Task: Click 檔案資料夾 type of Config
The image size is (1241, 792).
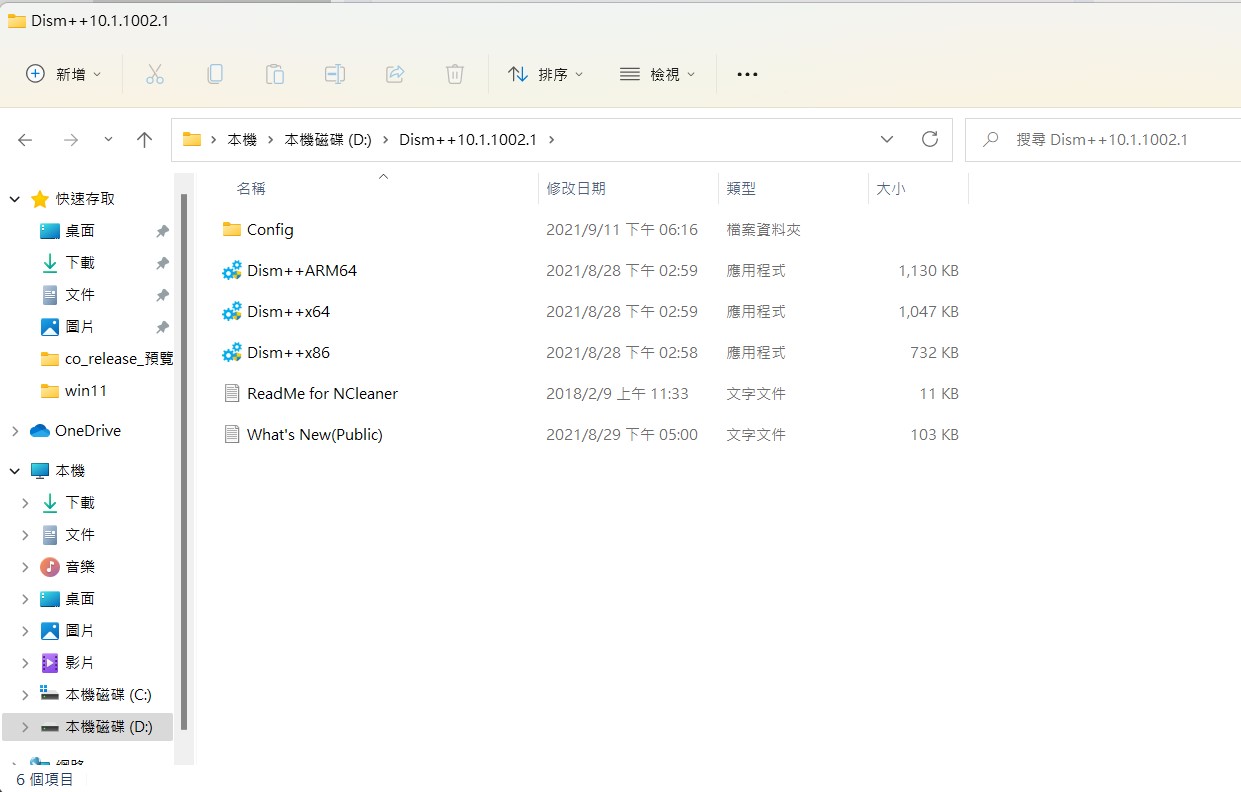Action: coord(764,229)
